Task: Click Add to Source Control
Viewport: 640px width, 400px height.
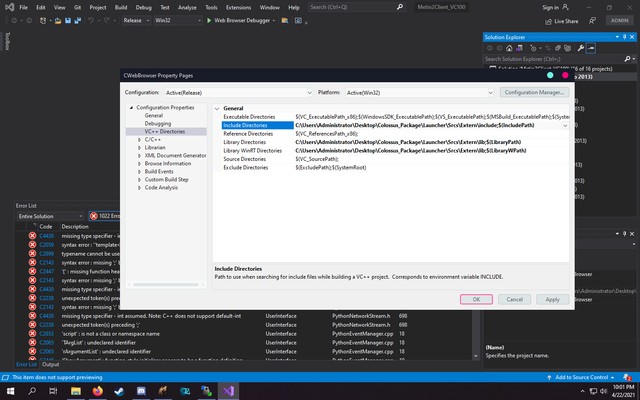Action: (581, 377)
